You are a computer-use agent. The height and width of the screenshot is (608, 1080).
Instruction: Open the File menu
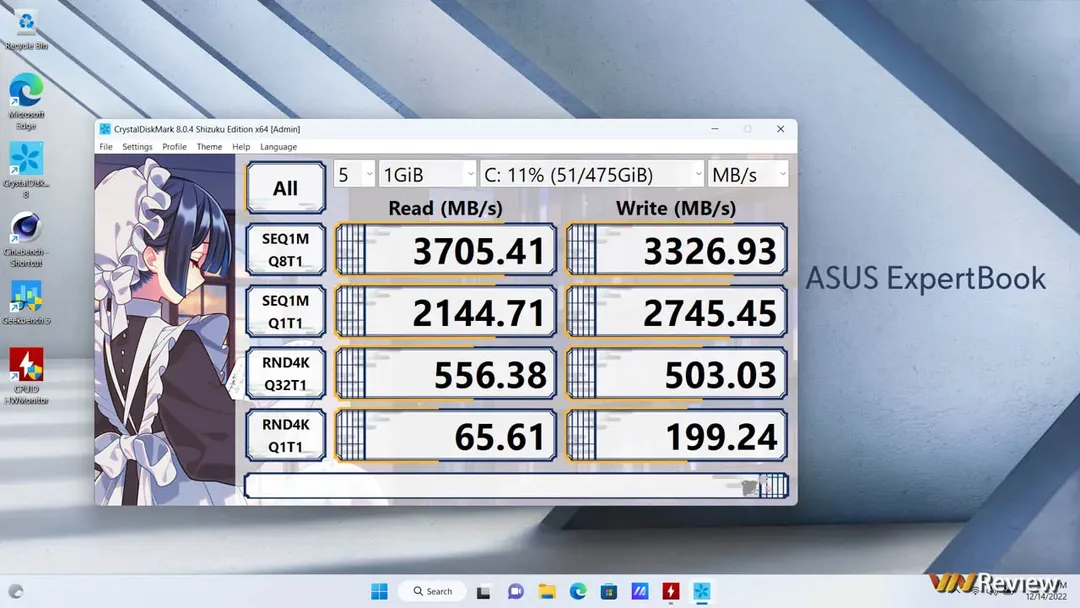click(x=106, y=147)
